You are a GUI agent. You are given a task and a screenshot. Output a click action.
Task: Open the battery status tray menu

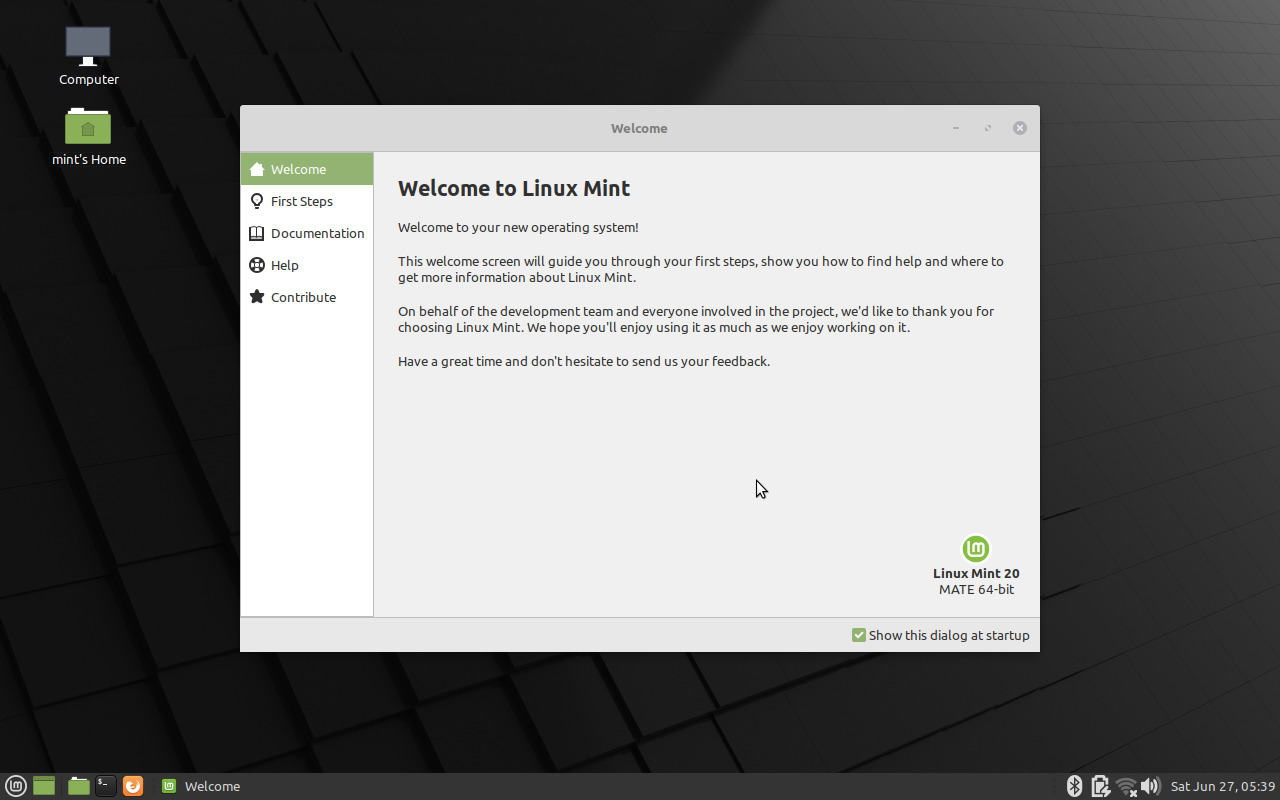point(1099,786)
